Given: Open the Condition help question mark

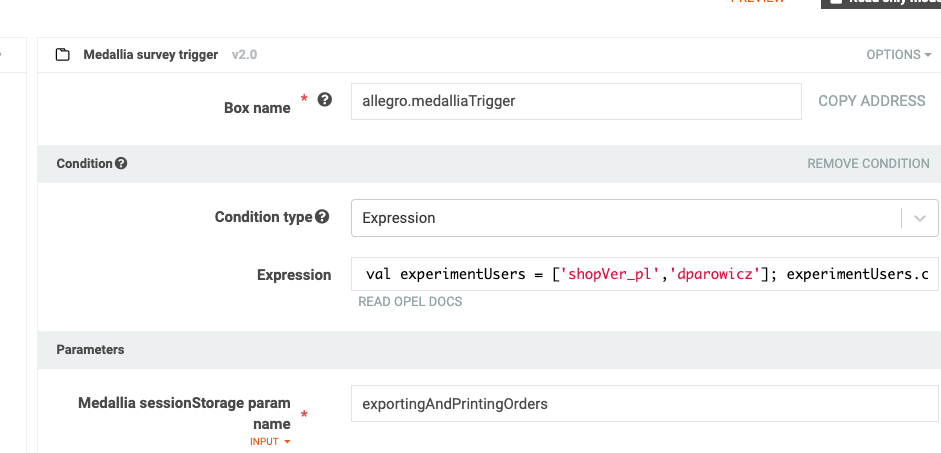Looking at the screenshot, I should click(121, 163).
